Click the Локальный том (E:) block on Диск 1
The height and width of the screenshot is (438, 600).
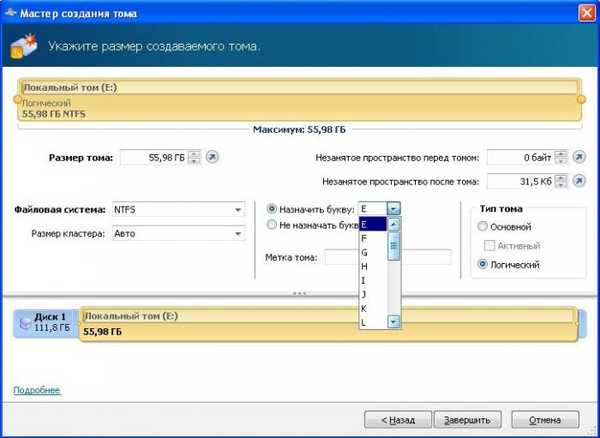[x=328, y=324]
